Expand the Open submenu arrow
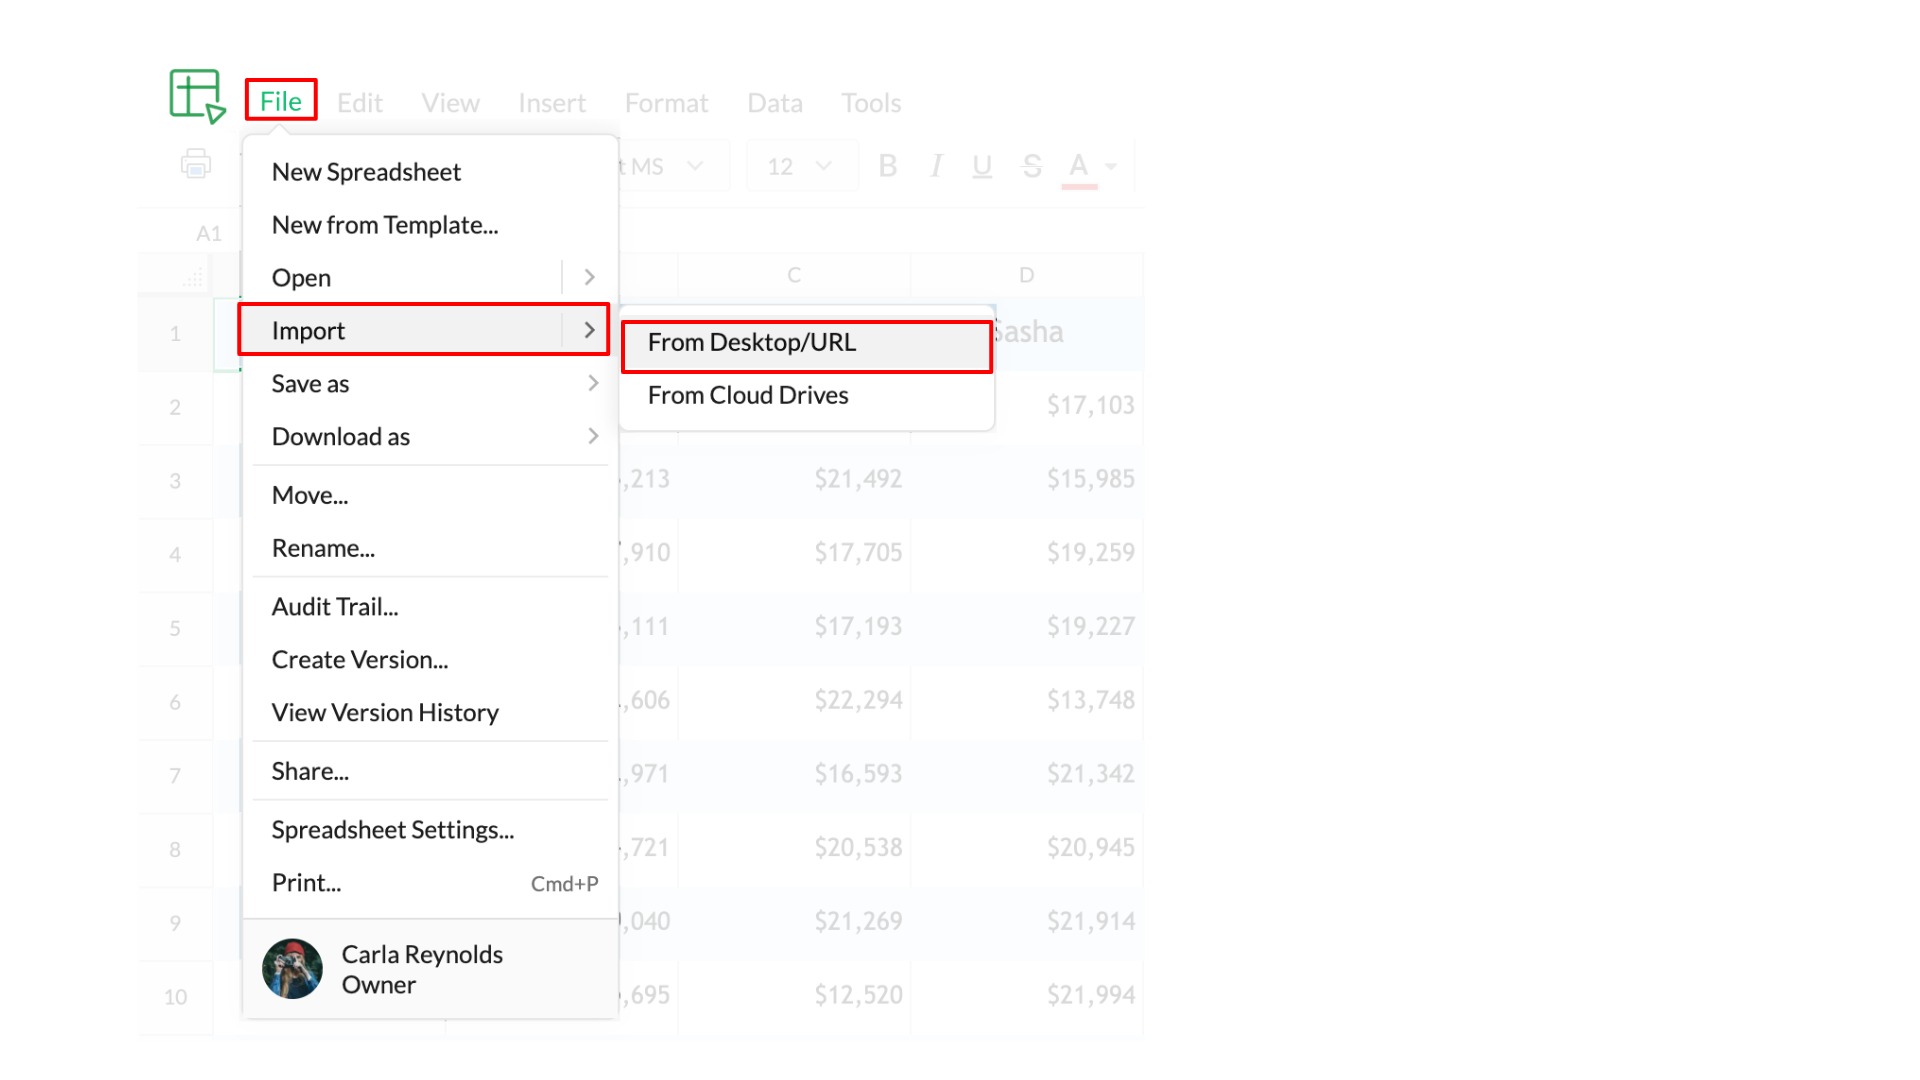Screen dimensions: 1920x1080 coord(589,277)
